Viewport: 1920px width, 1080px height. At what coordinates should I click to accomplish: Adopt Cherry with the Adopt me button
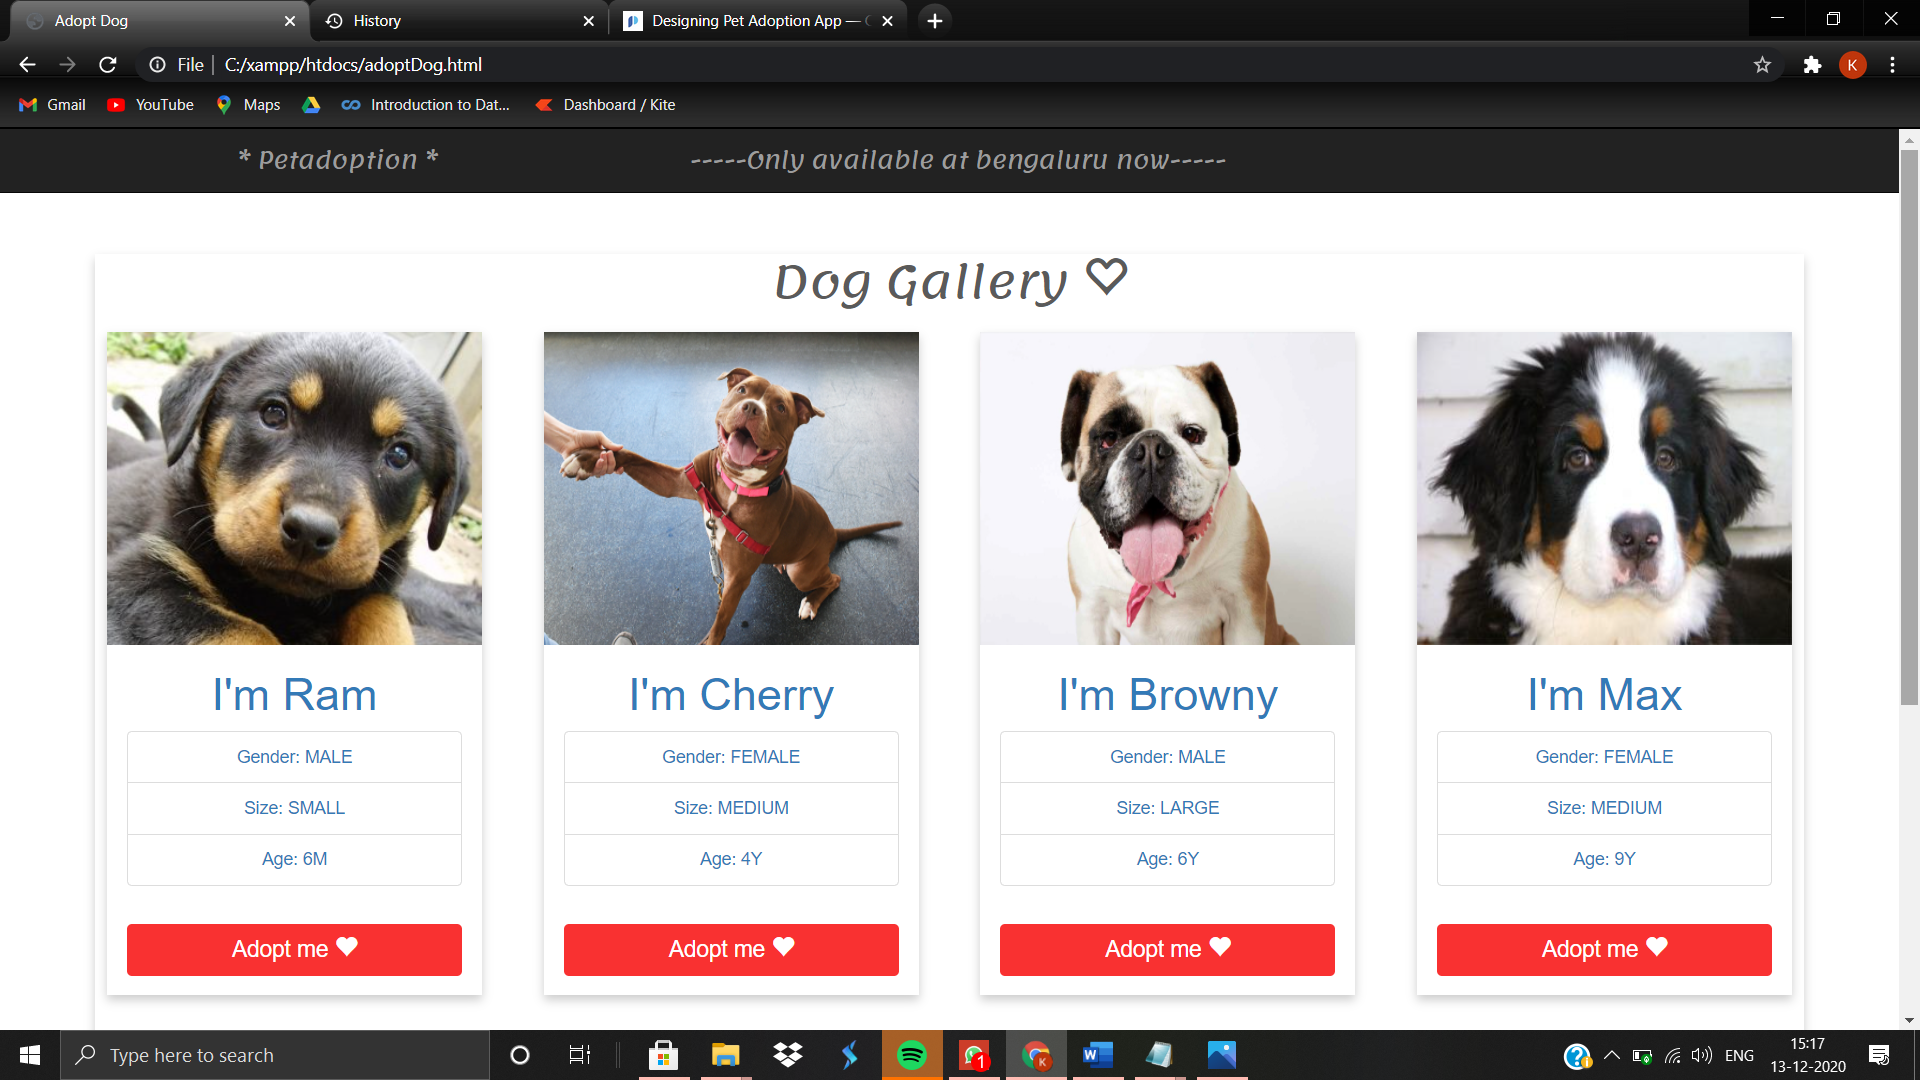pyautogui.click(x=731, y=949)
